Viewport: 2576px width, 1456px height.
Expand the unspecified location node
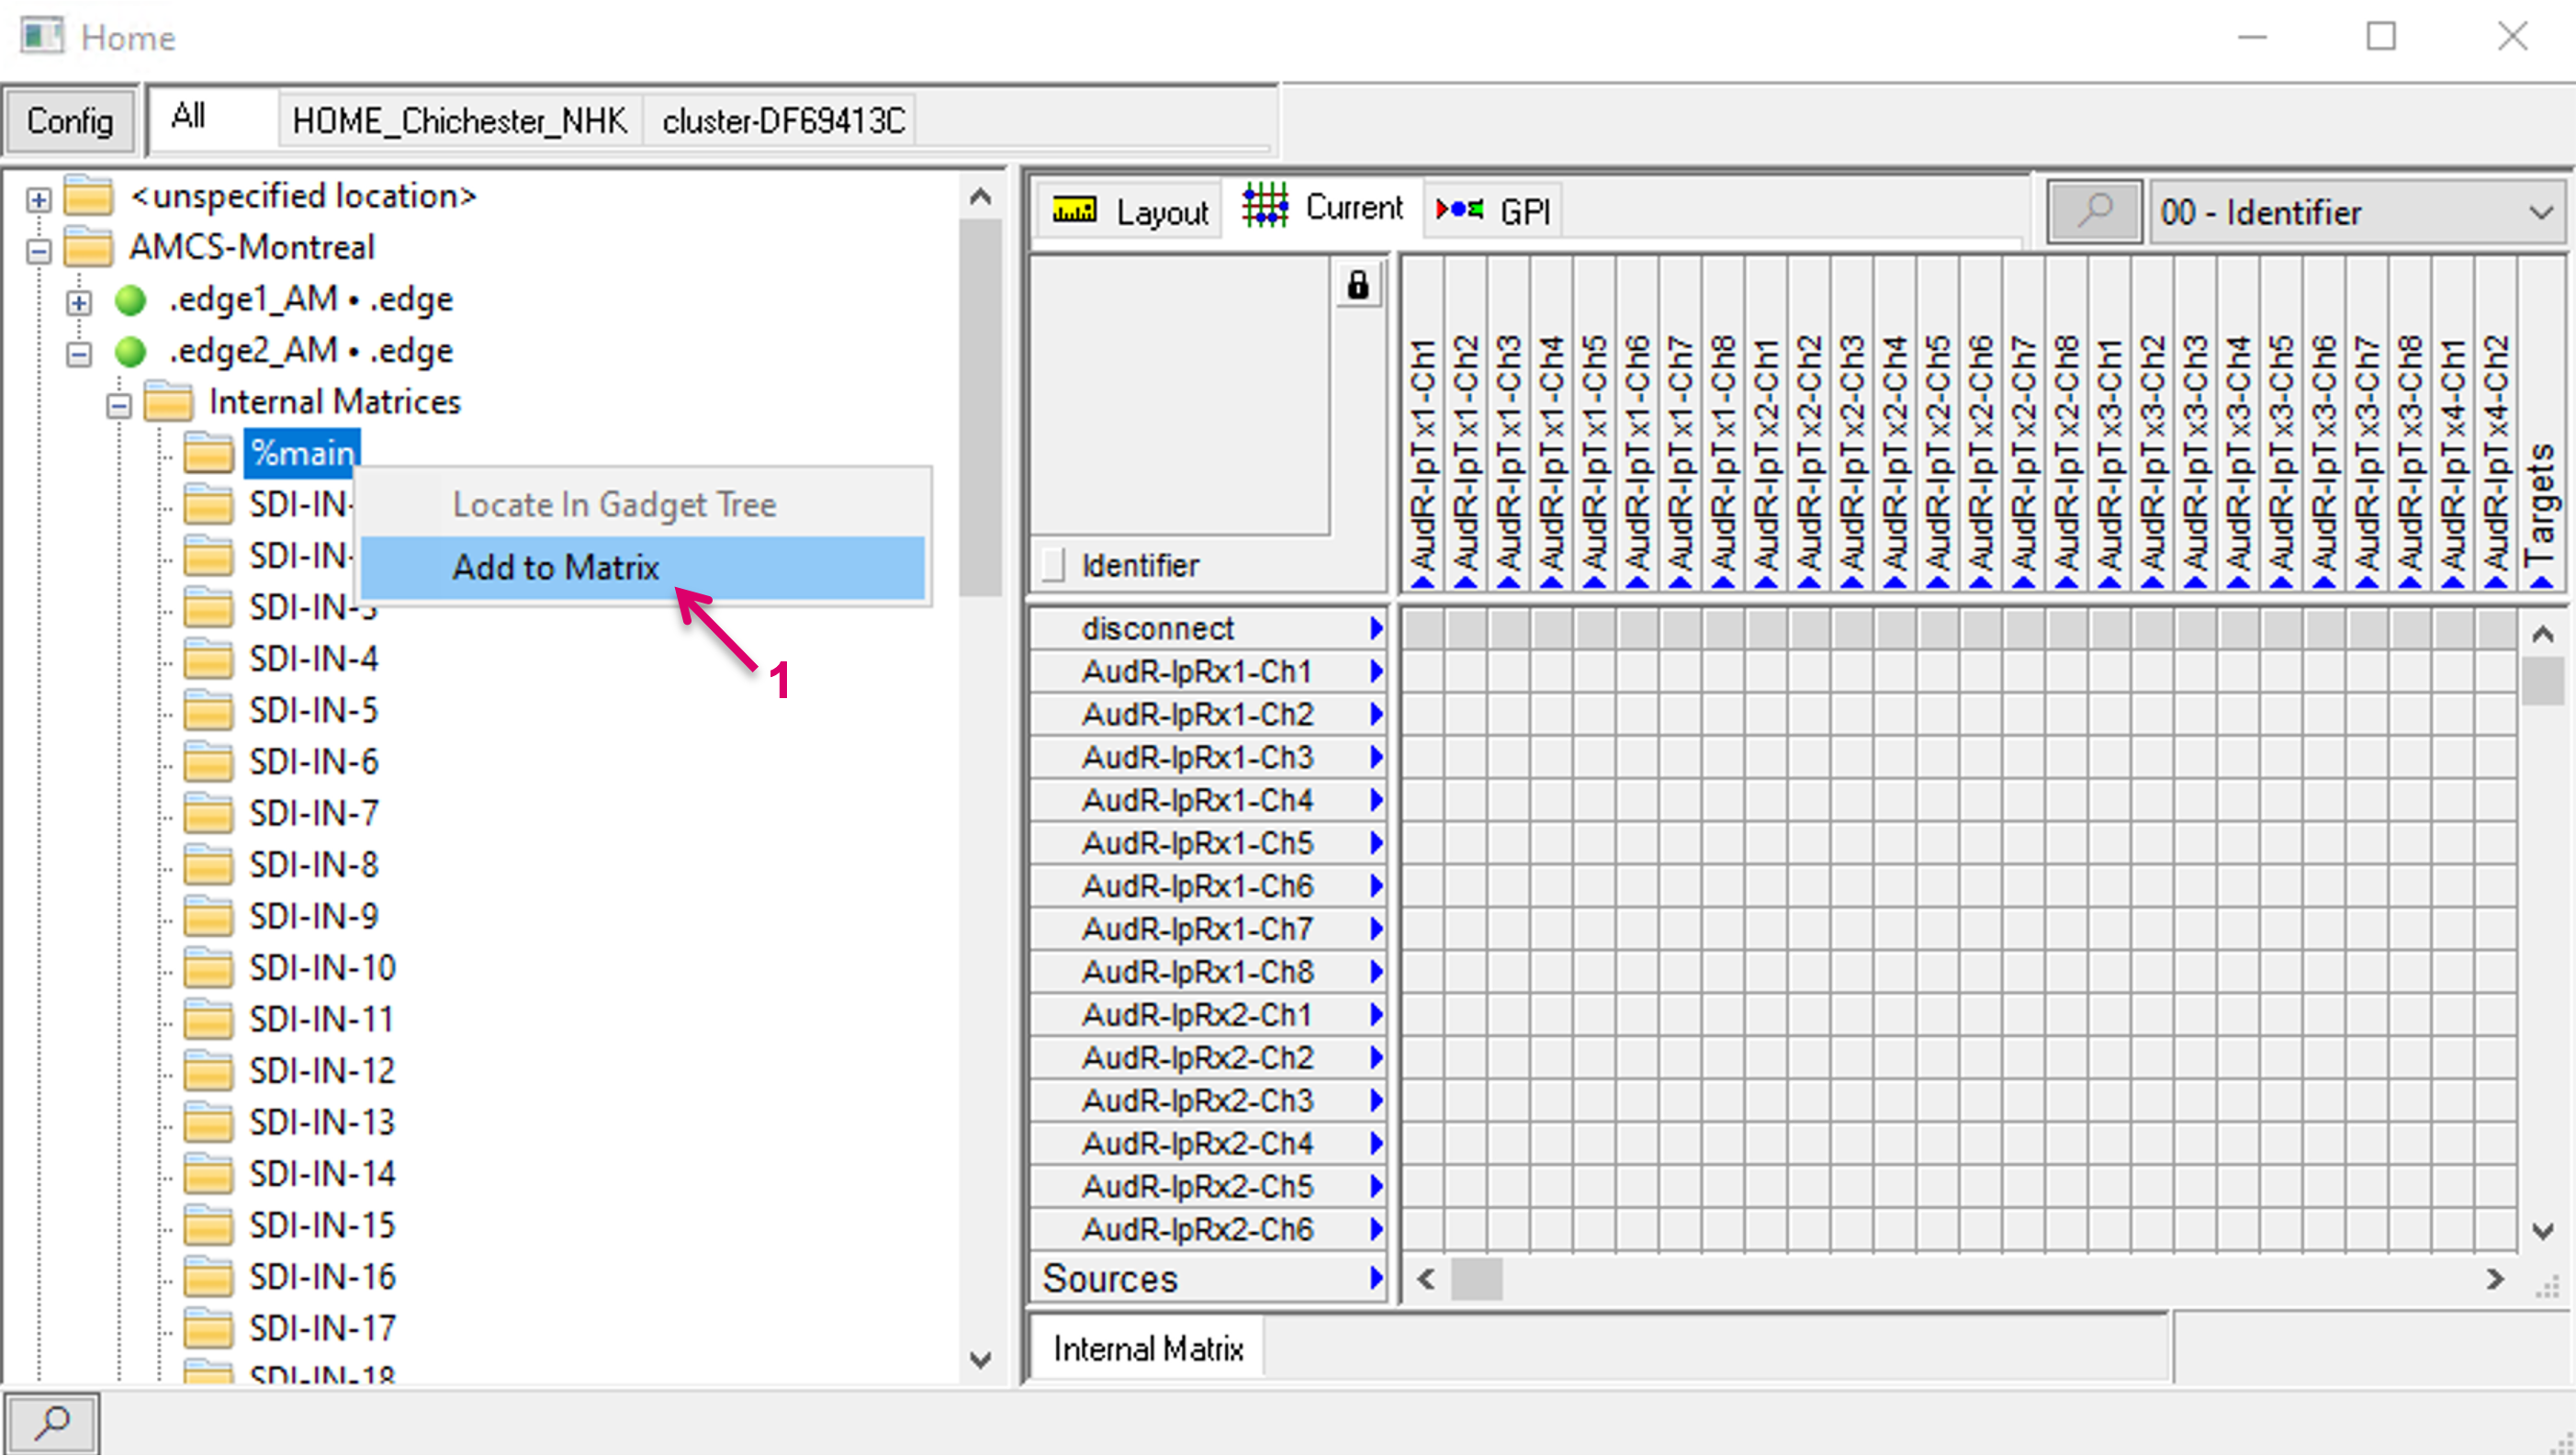tap(38, 200)
